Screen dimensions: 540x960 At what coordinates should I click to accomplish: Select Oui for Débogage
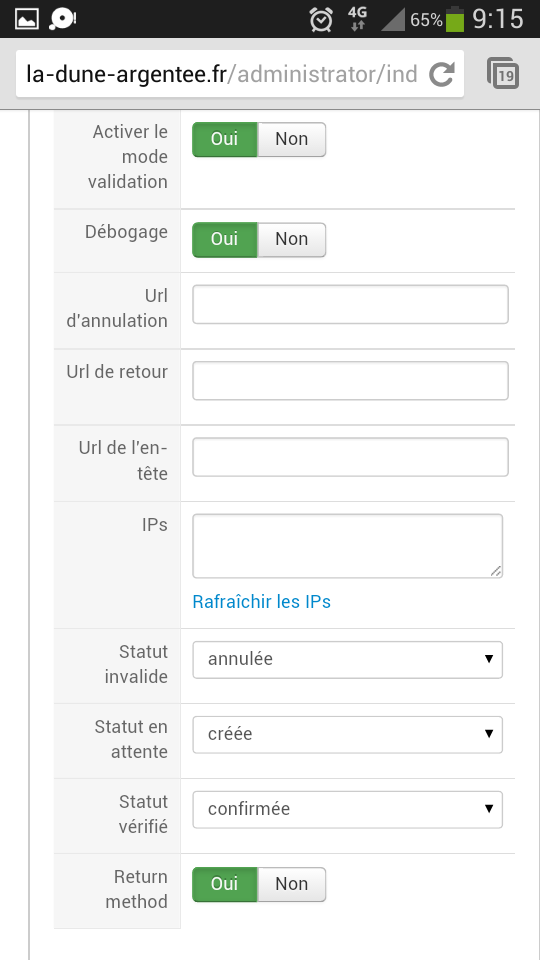(225, 239)
